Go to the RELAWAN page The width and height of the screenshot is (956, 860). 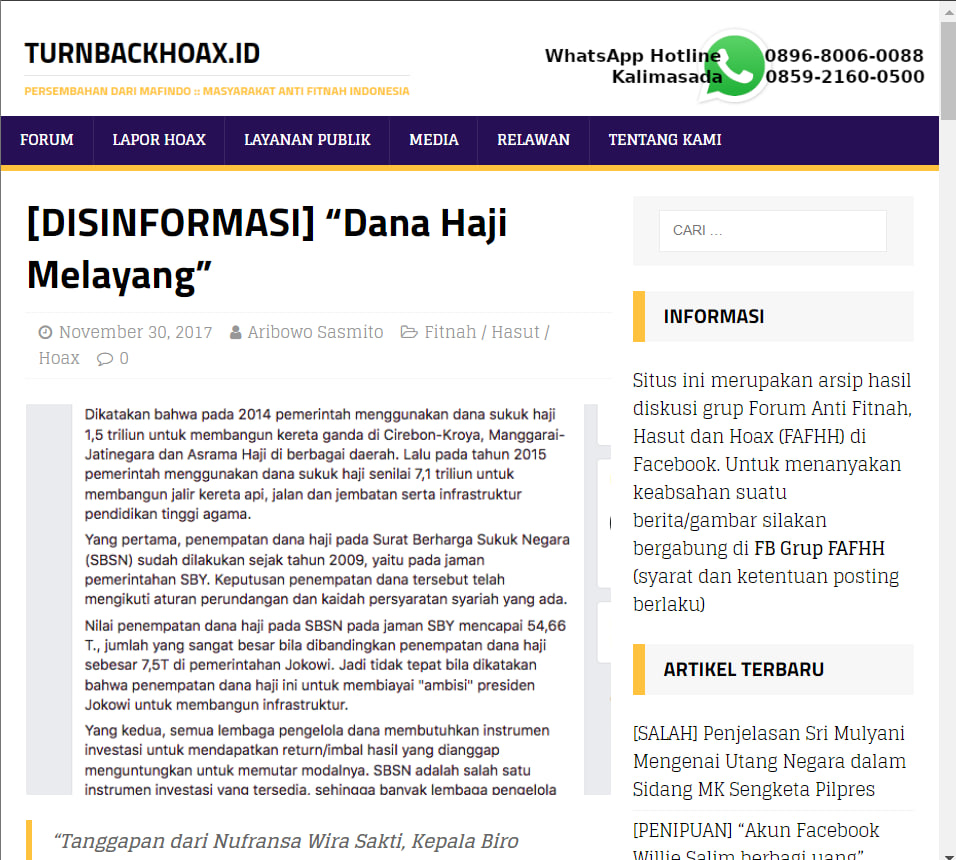tap(533, 140)
